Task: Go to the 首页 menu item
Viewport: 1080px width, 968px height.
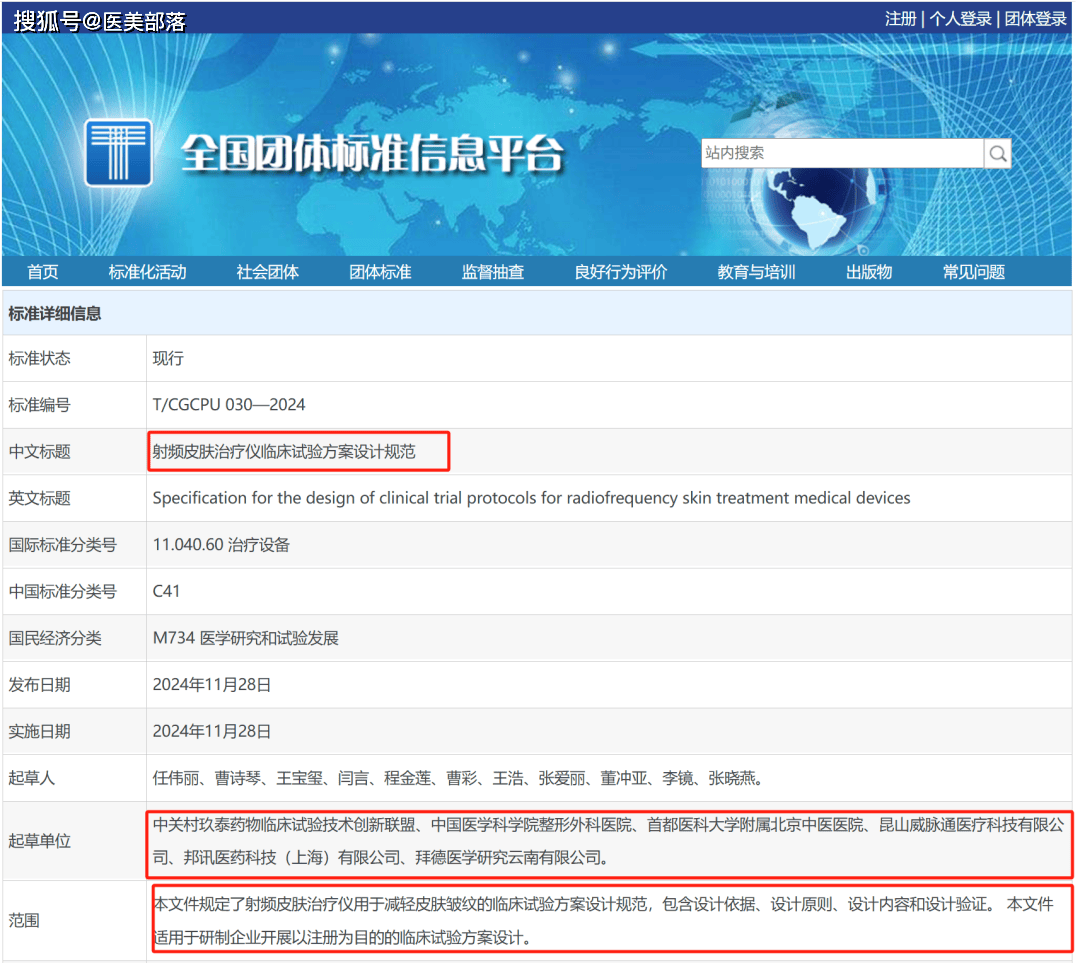Action: pyautogui.click(x=43, y=272)
